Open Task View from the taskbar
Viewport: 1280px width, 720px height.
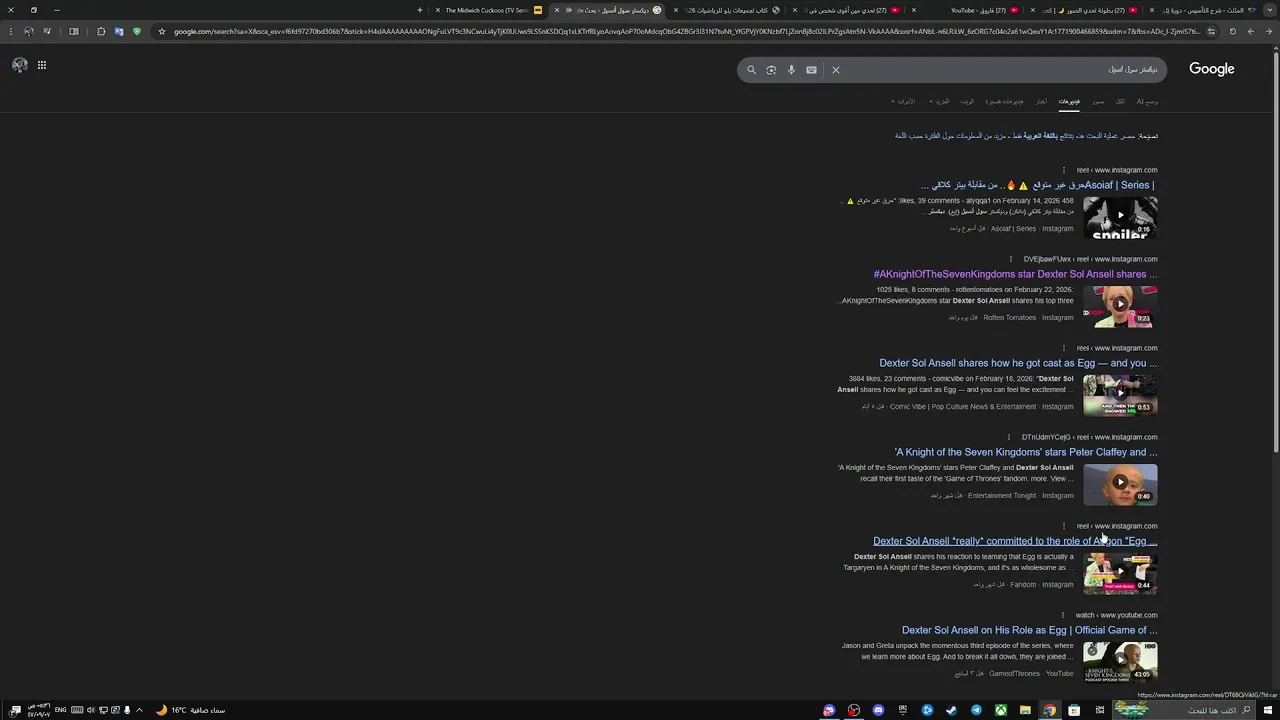tap(1100, 710)
